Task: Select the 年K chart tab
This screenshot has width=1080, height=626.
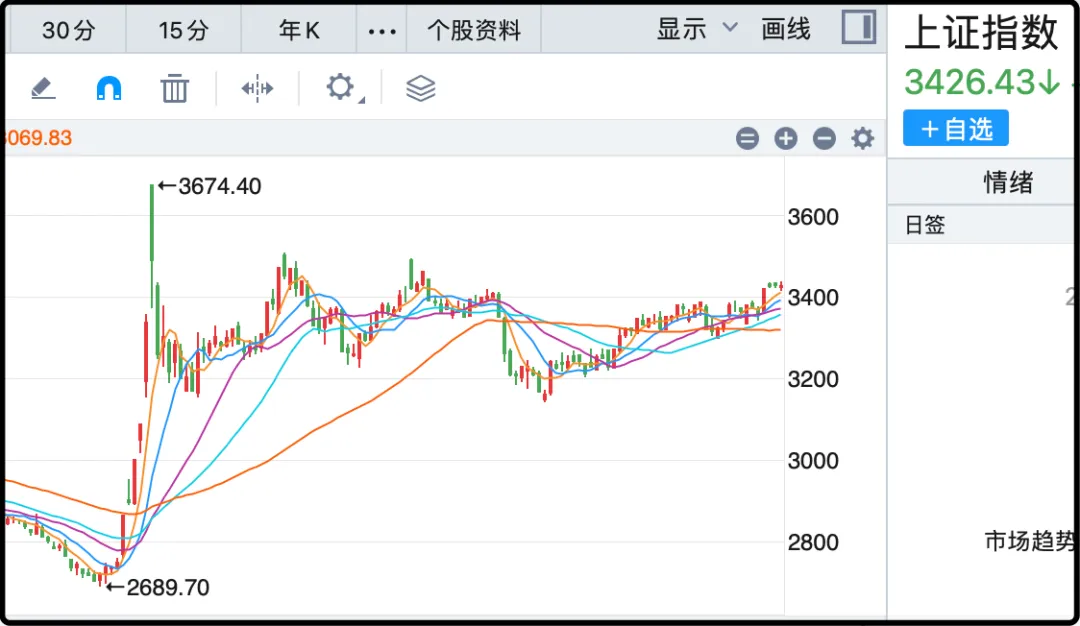Action: pyautogui.click(x=299, y=30)
